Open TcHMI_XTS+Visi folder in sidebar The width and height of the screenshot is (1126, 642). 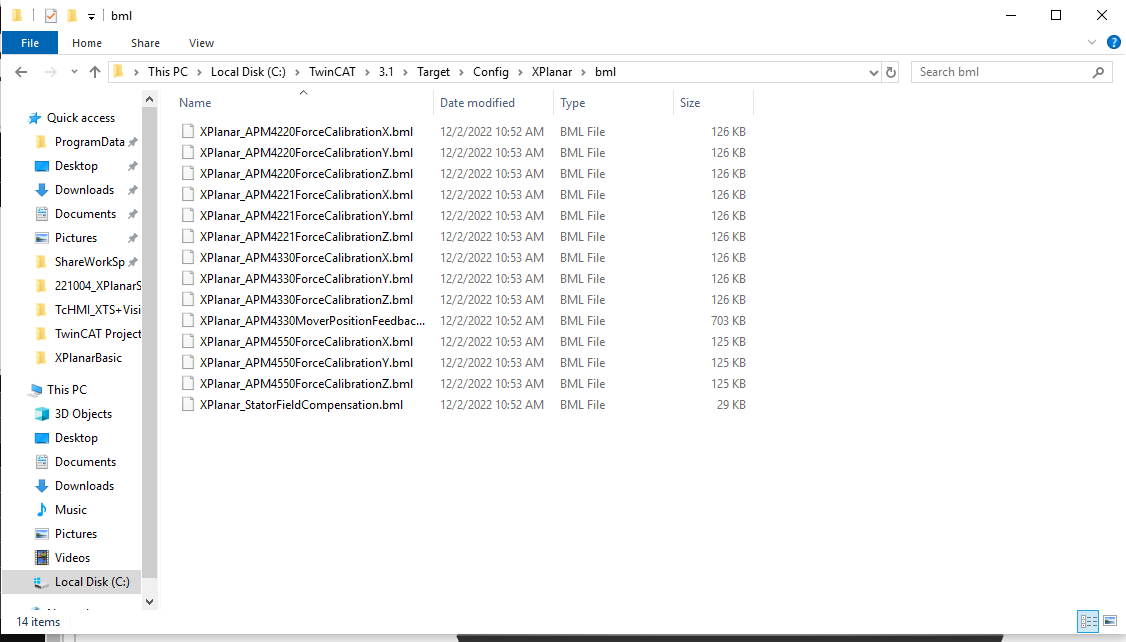(x=98, y=310)
